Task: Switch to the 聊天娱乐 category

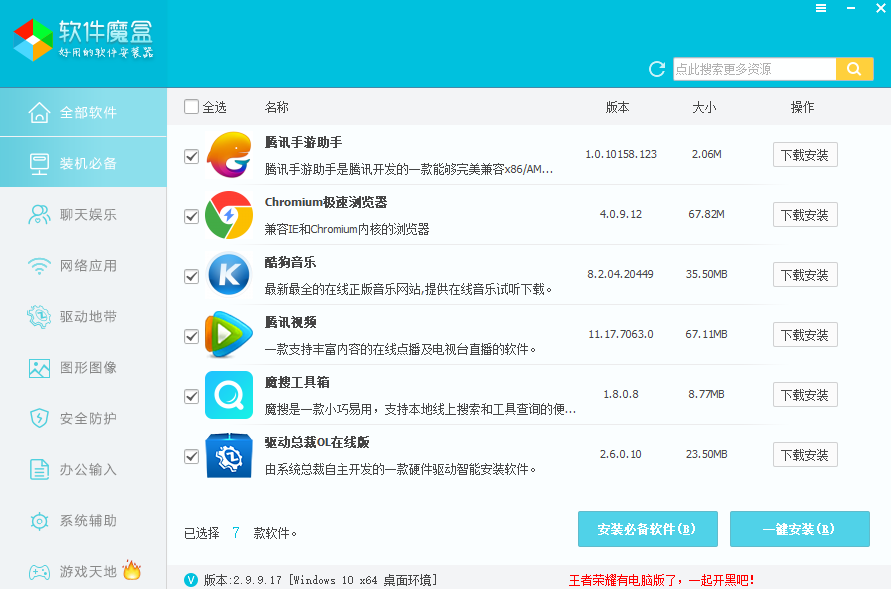Action: pos(84,215)
